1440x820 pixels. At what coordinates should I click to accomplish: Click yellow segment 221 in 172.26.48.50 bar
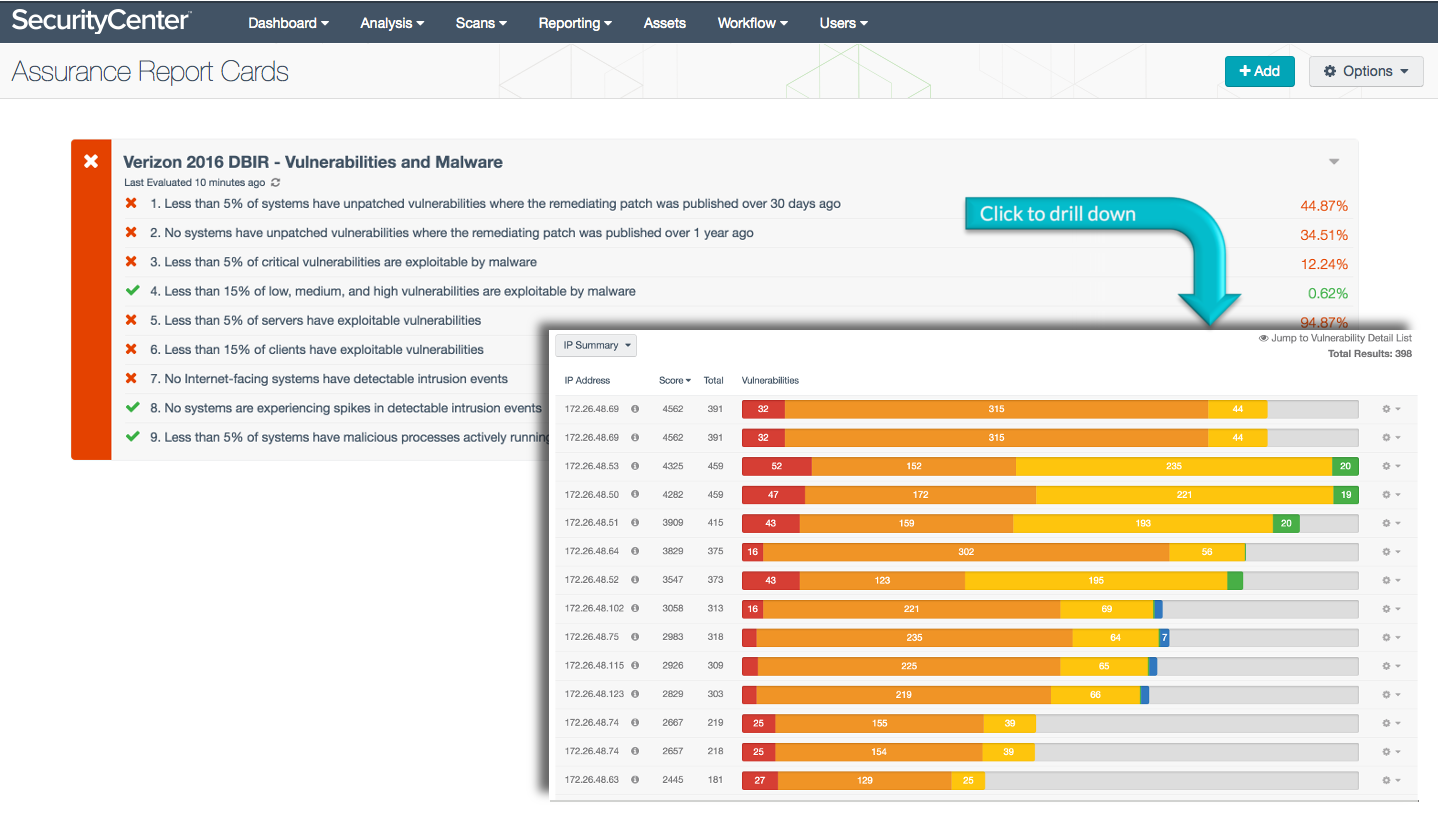(x=1184, y=494)
